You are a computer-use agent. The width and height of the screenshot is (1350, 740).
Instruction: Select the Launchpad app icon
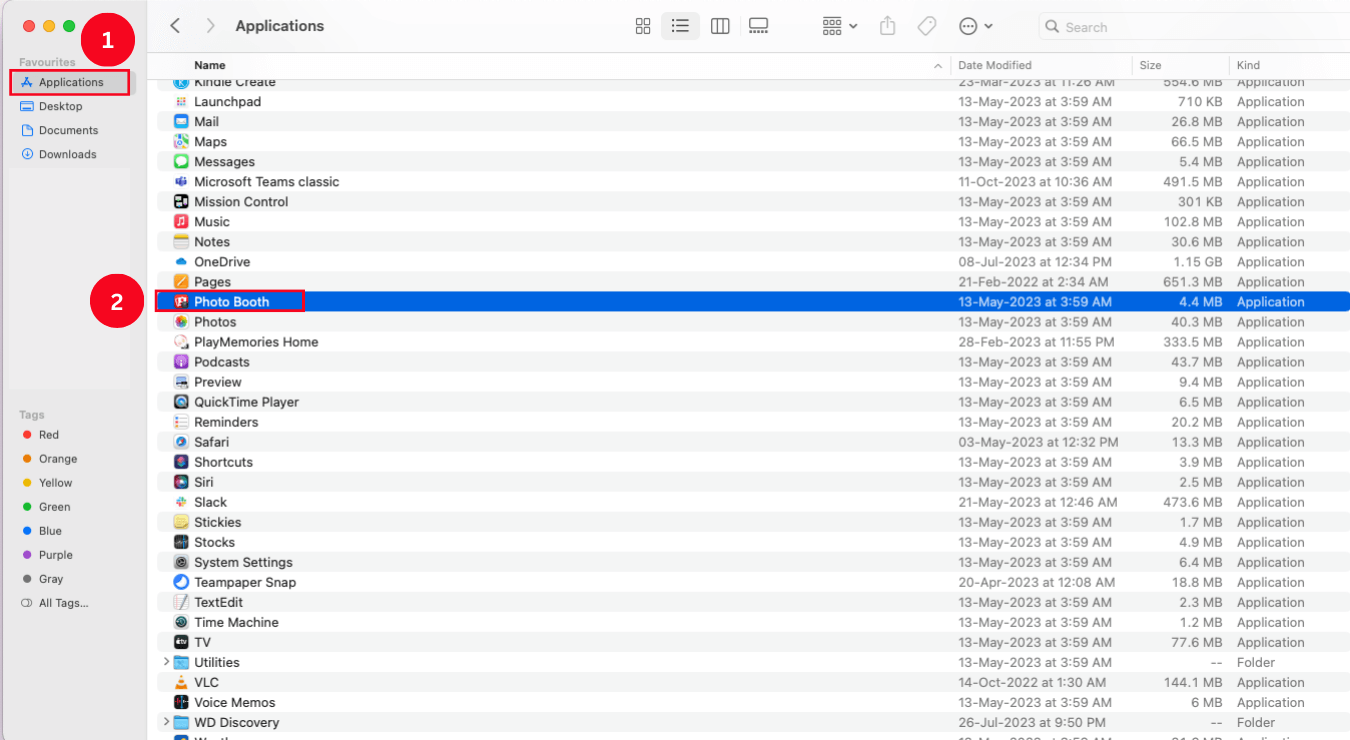[181, 102]
